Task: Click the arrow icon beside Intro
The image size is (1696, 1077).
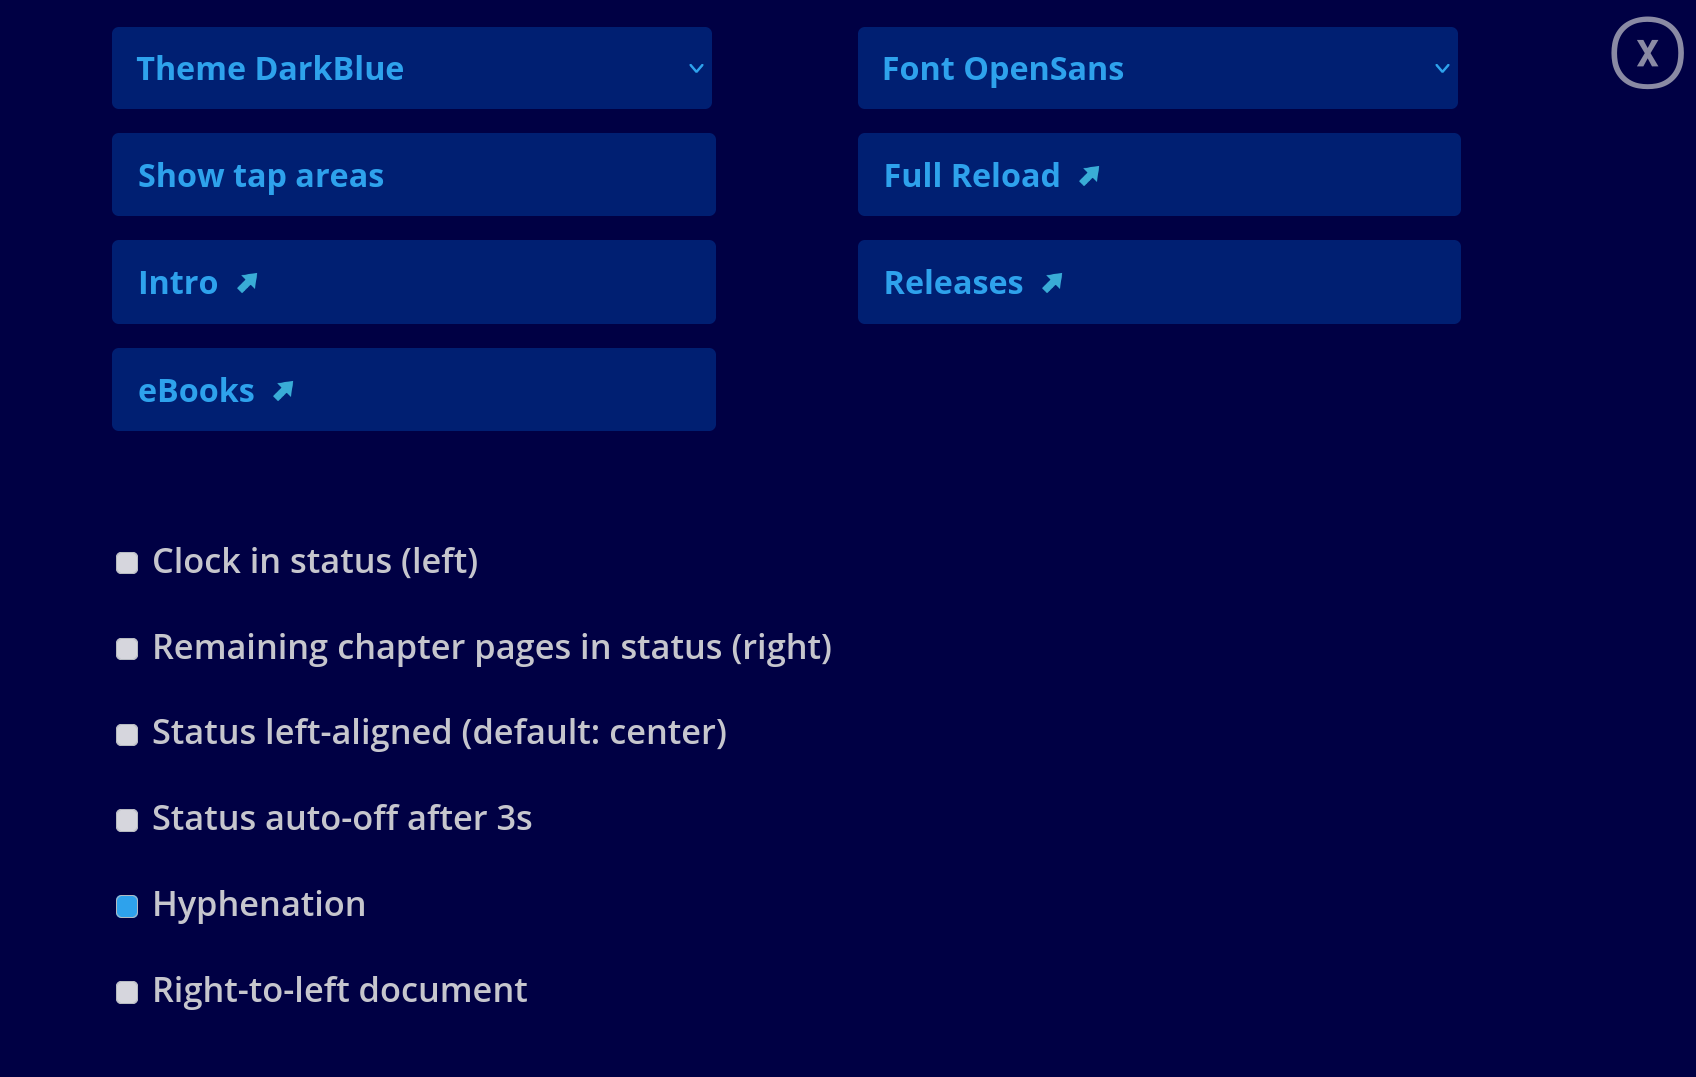Action: point(247,283)
